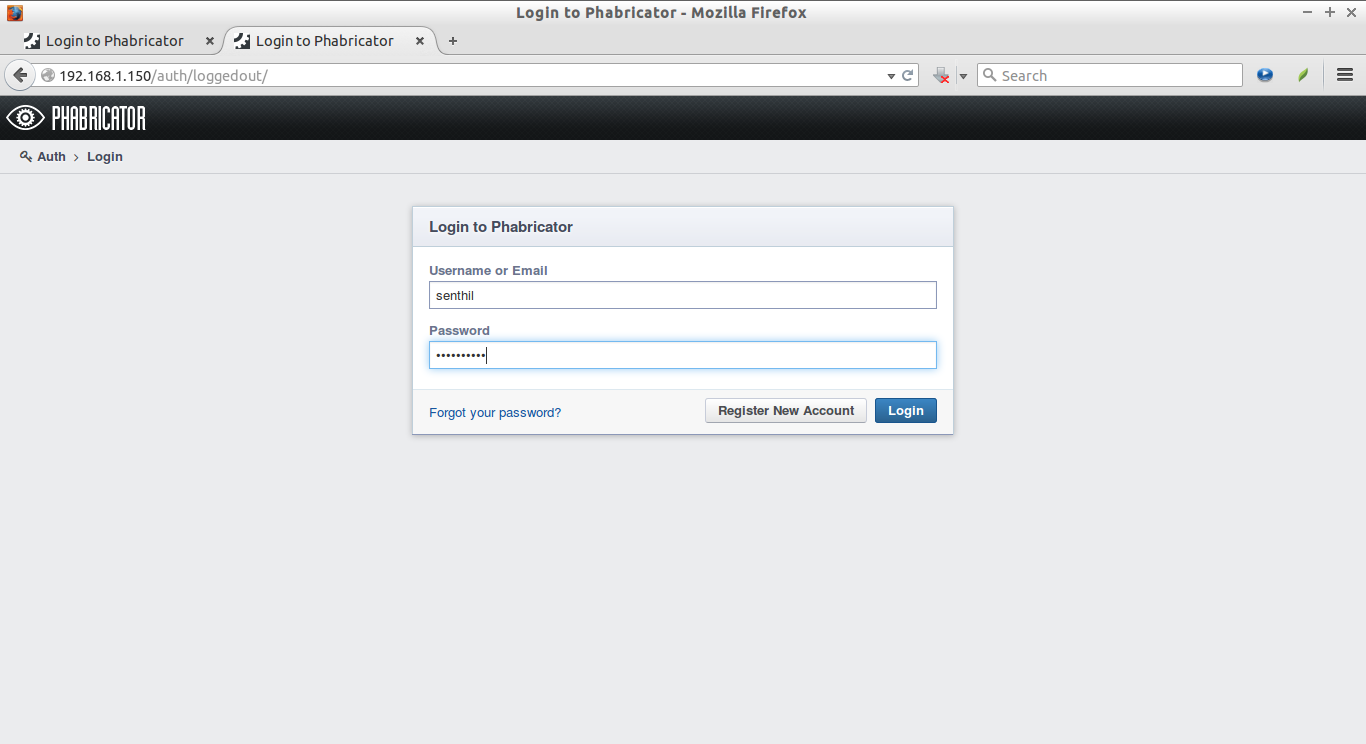Click the search magnifier icon
This screenshot has height=744, width=1366.
[989, 75]
